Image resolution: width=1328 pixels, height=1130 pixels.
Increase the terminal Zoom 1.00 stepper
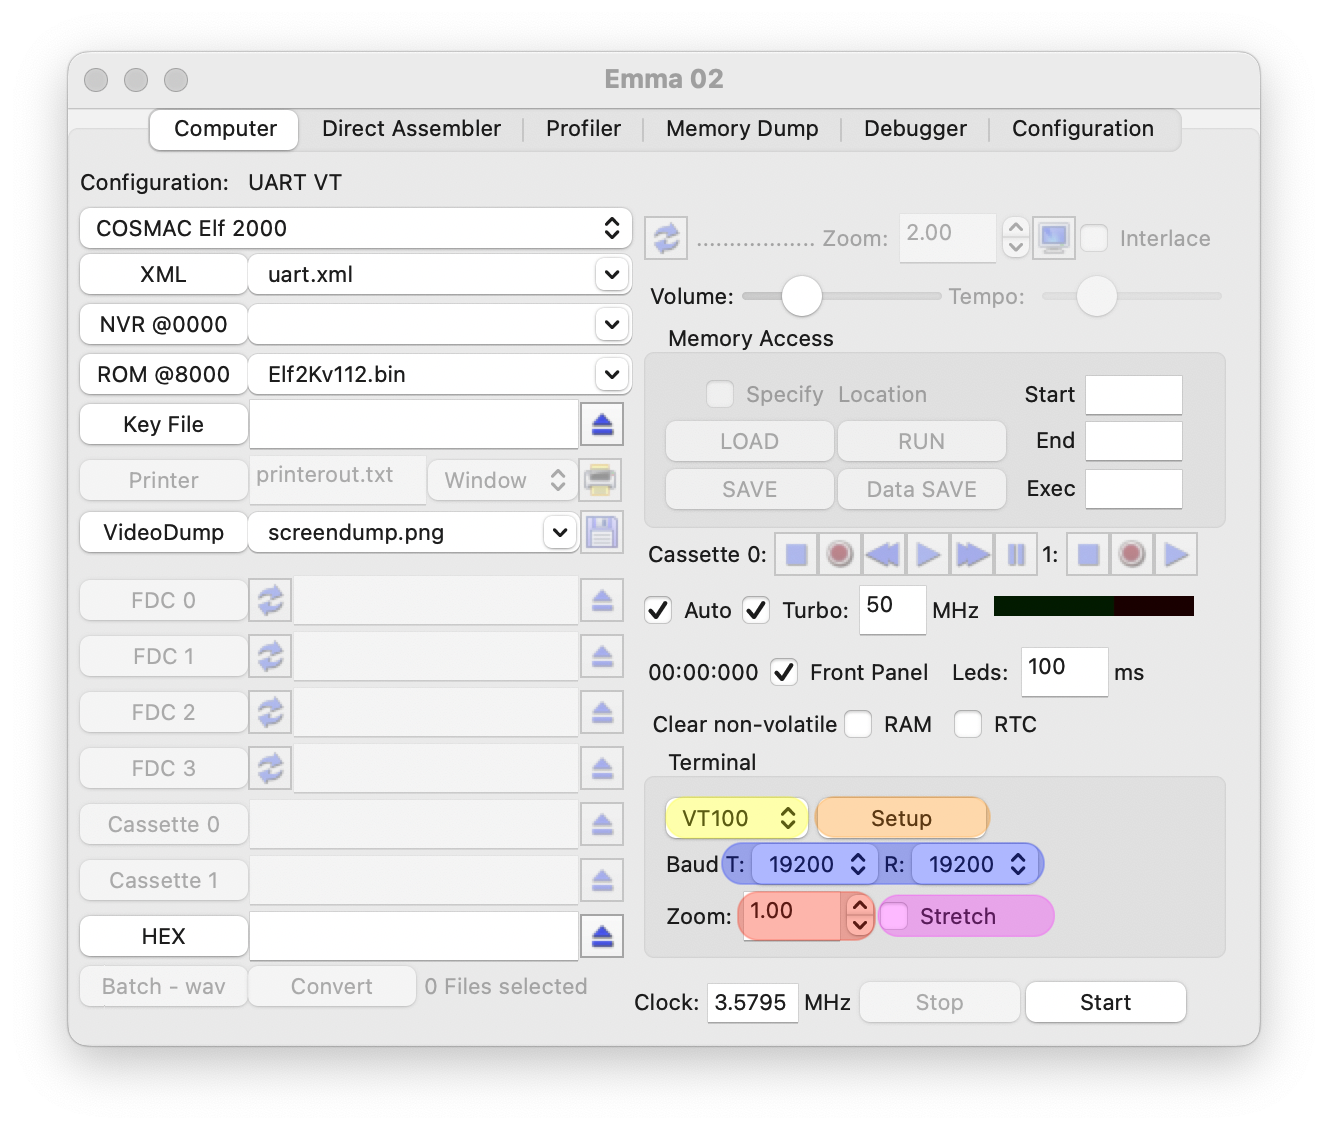(x=860, y=906)
